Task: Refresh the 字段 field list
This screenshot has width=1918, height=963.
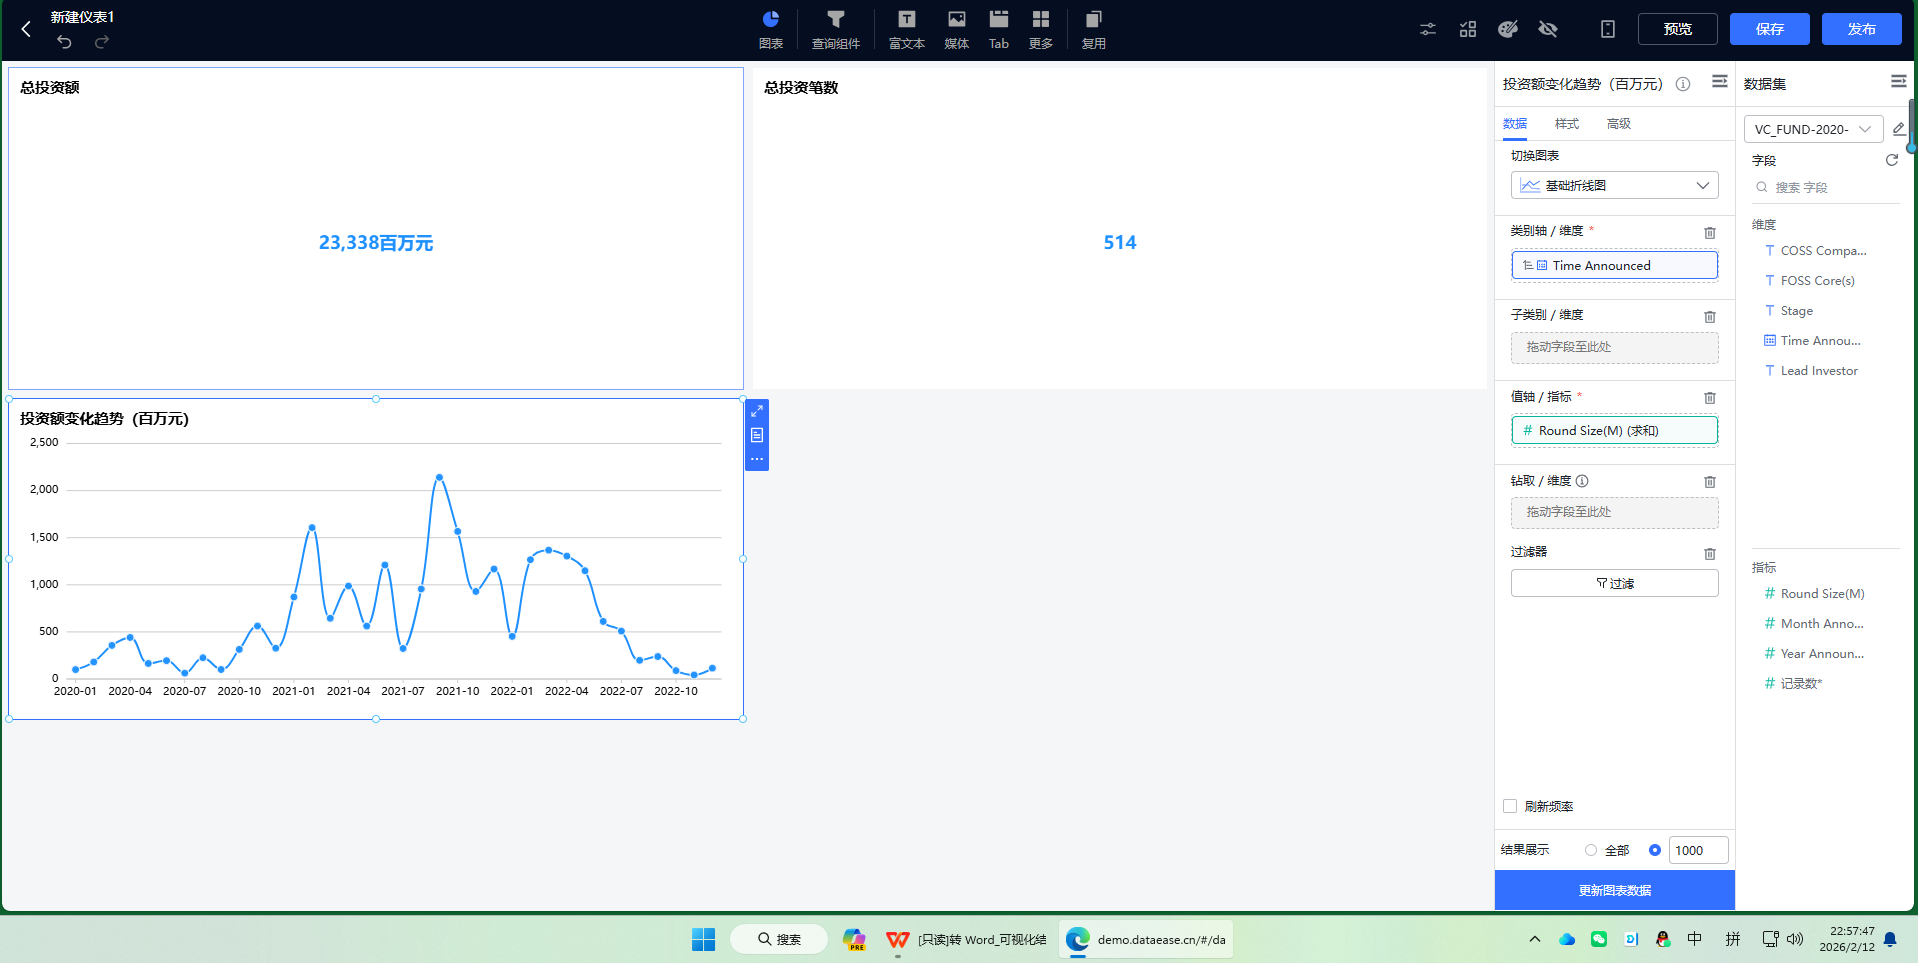Action: 1892,160
